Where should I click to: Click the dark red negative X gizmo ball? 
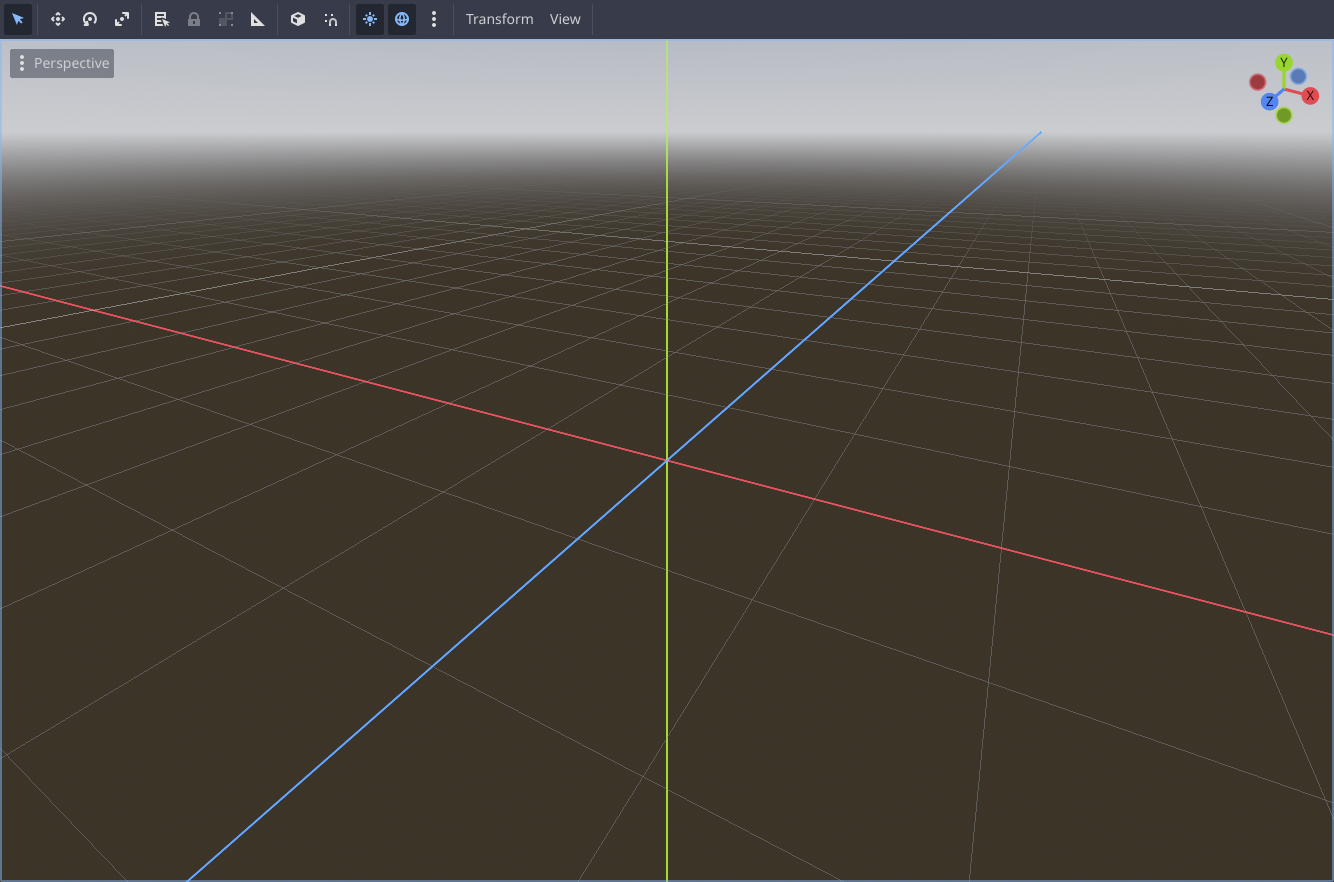pyautogui.click(x=1257, y=82)
